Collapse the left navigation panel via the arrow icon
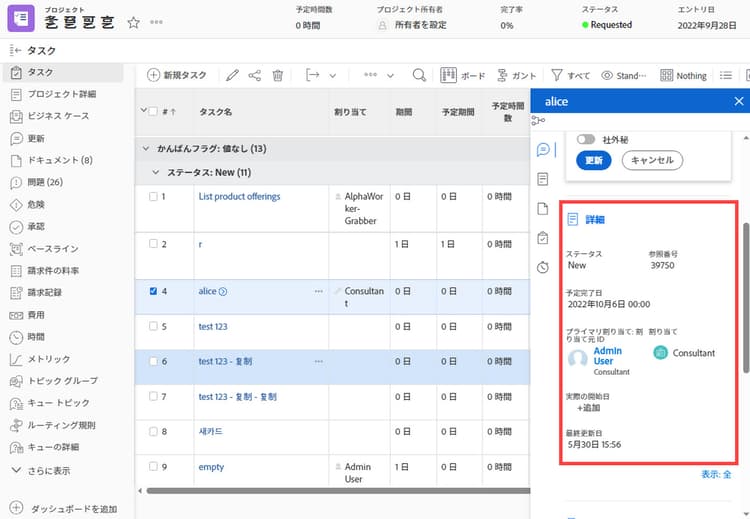 (15, 50)
